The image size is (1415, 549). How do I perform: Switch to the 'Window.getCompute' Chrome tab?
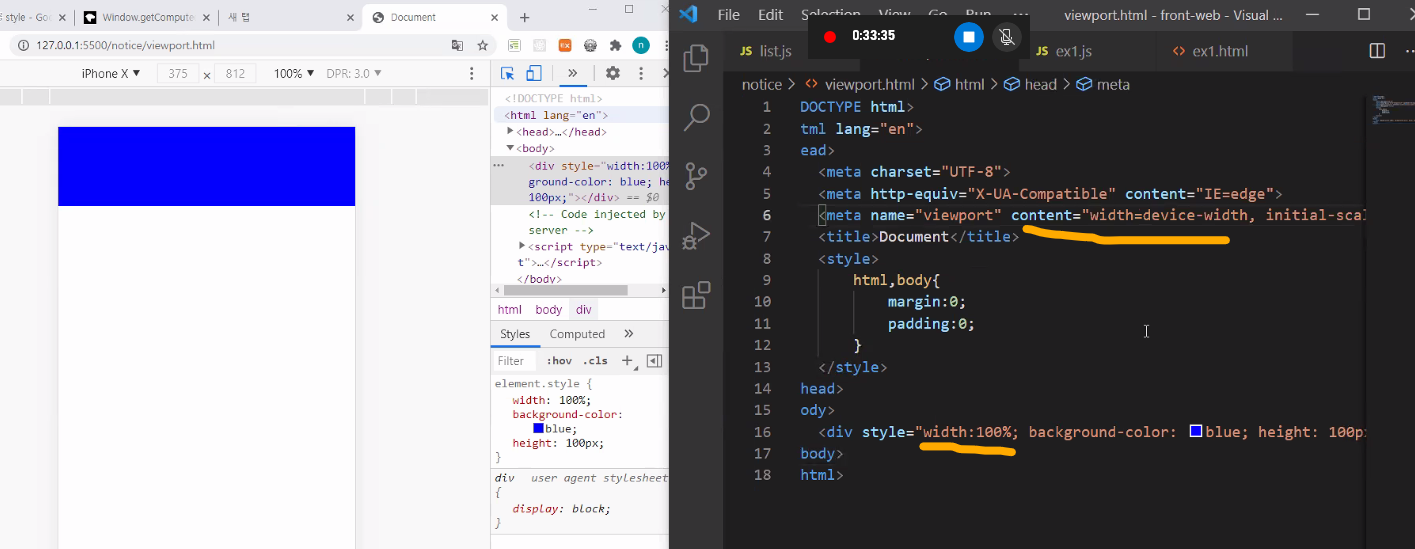(x=145, y=17)
